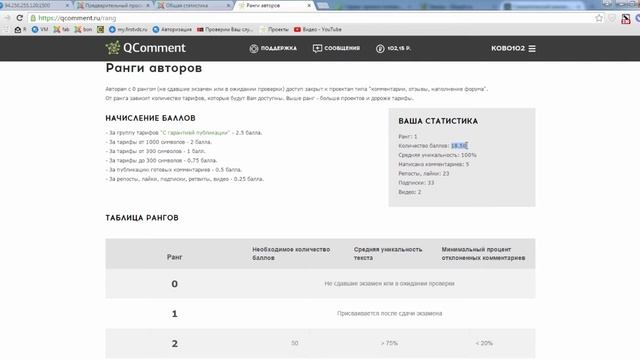Click rank 2 in the ranks table
This screenshot has height=360, width=640.
point(174,344)
